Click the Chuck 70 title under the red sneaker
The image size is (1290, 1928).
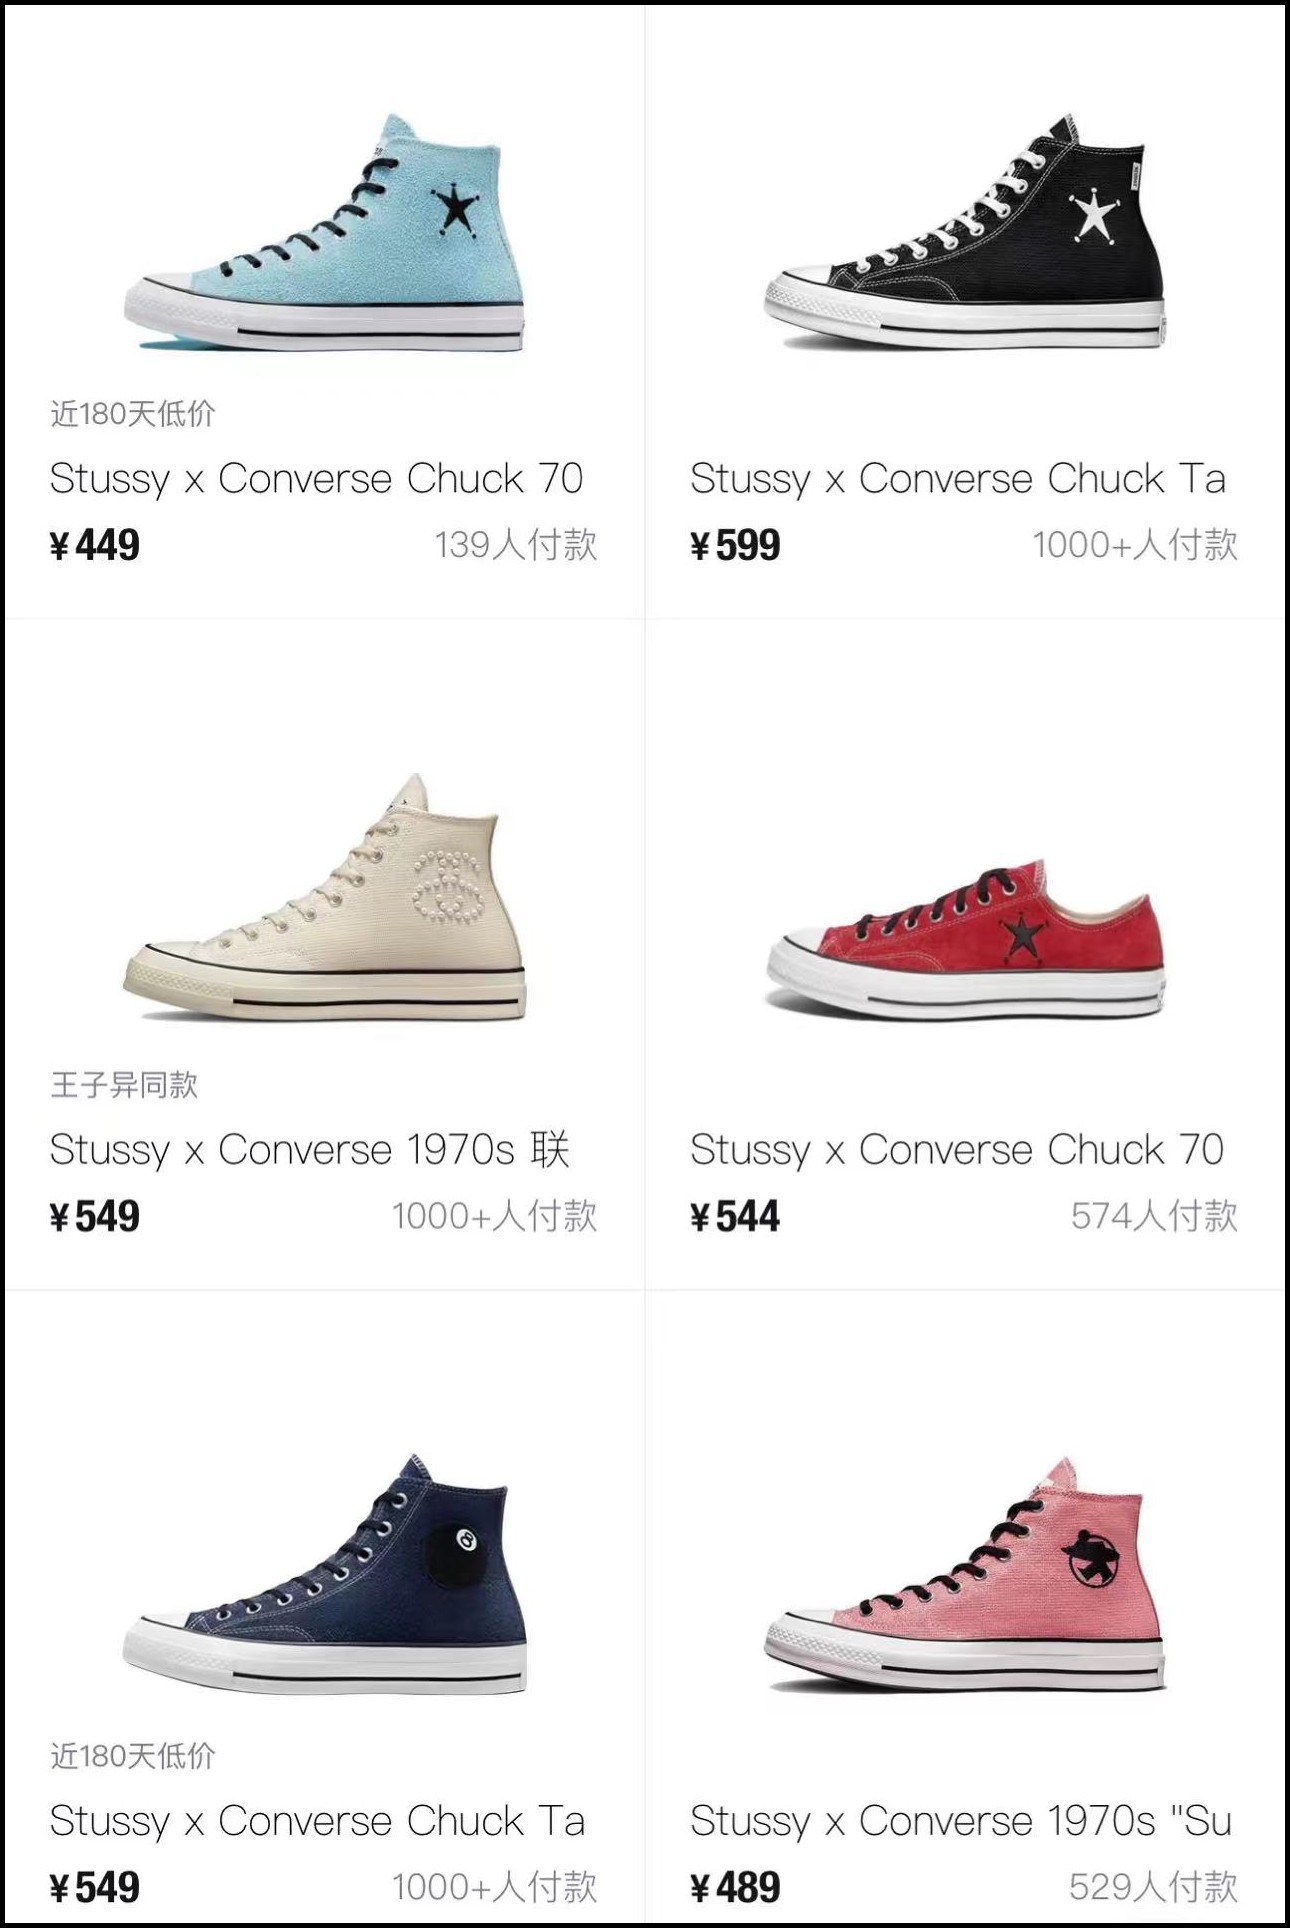click(956, 1150)
